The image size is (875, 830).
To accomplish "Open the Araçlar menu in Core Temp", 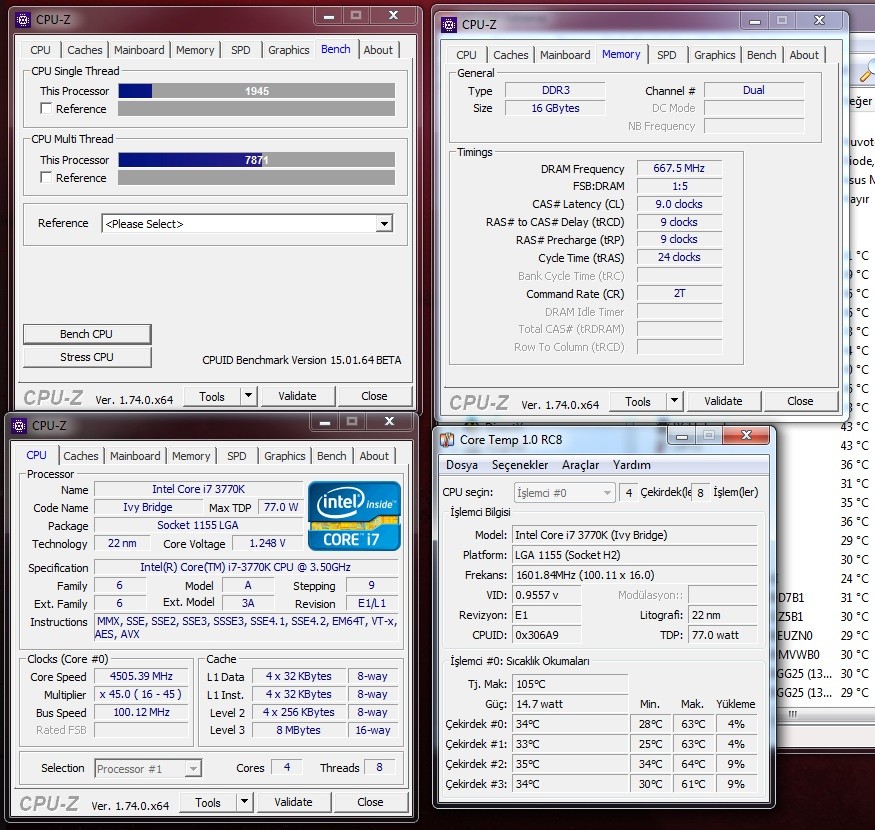I will pyautogui.click(x=580, y=465).
